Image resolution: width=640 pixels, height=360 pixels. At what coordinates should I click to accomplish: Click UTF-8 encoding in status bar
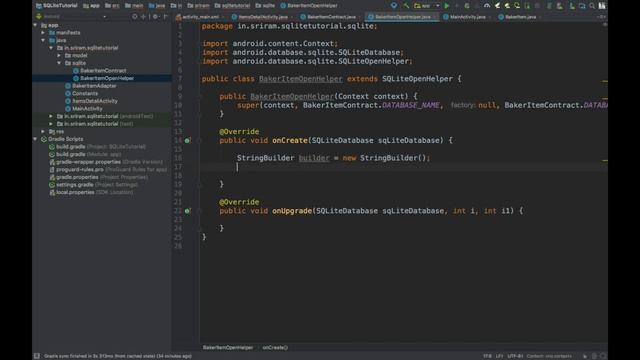coord(515,356)
